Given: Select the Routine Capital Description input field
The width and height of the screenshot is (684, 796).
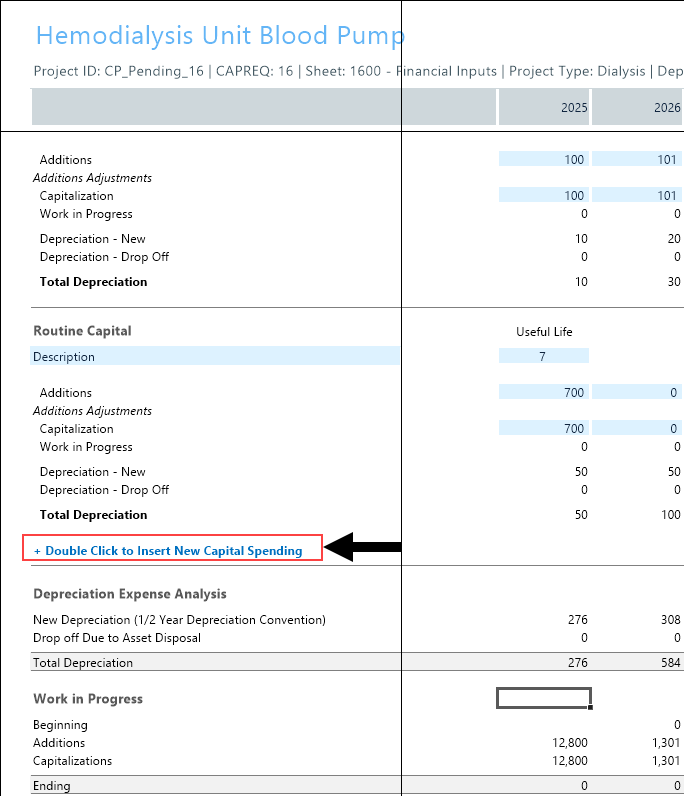Looking at the screenshot, I should (215, 356).
